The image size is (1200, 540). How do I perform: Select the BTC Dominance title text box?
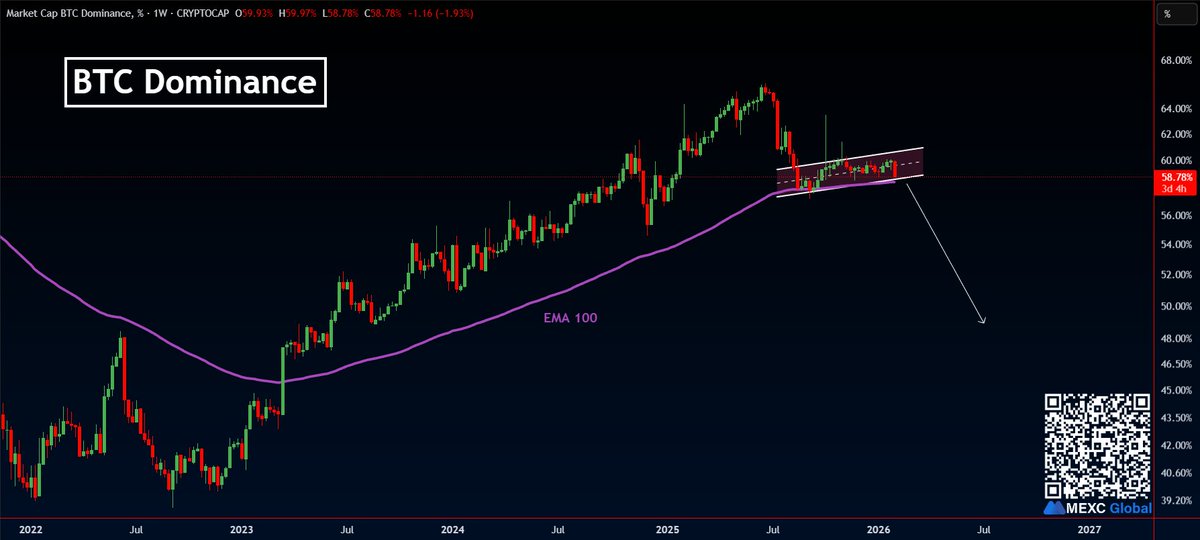coord(195,83)
